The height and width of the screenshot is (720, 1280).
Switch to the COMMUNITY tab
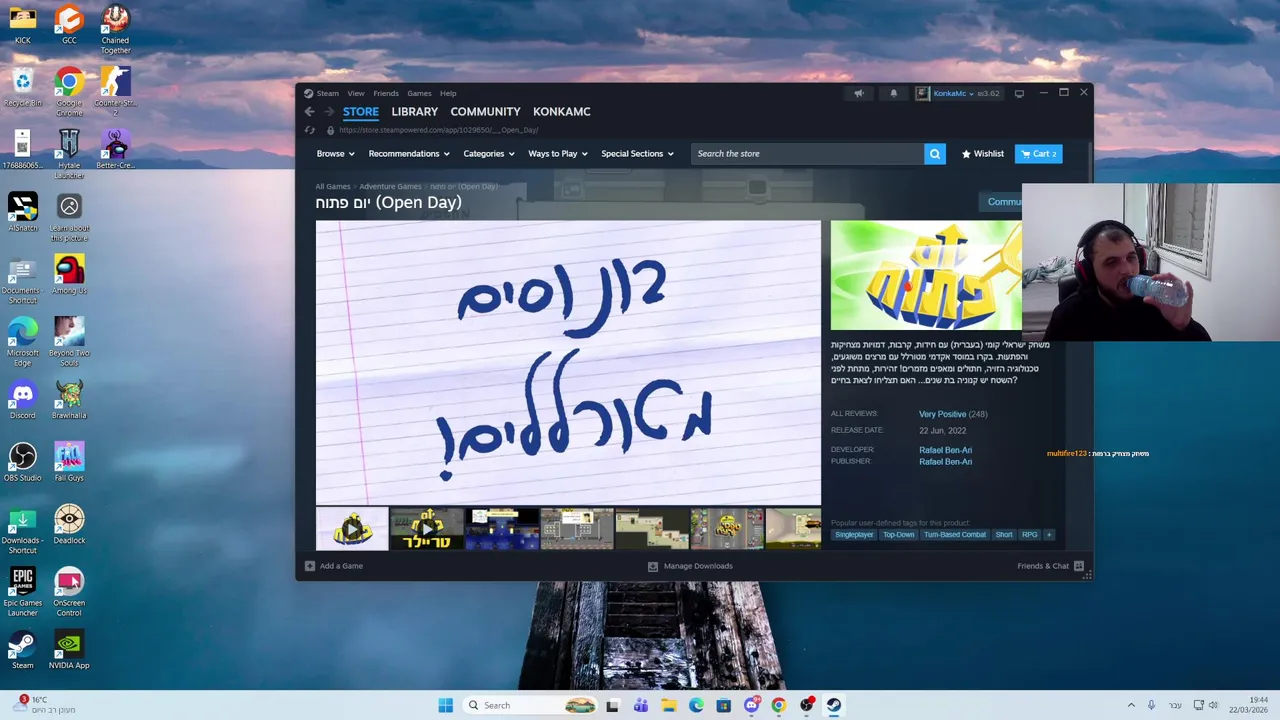(x=485, y=112)
